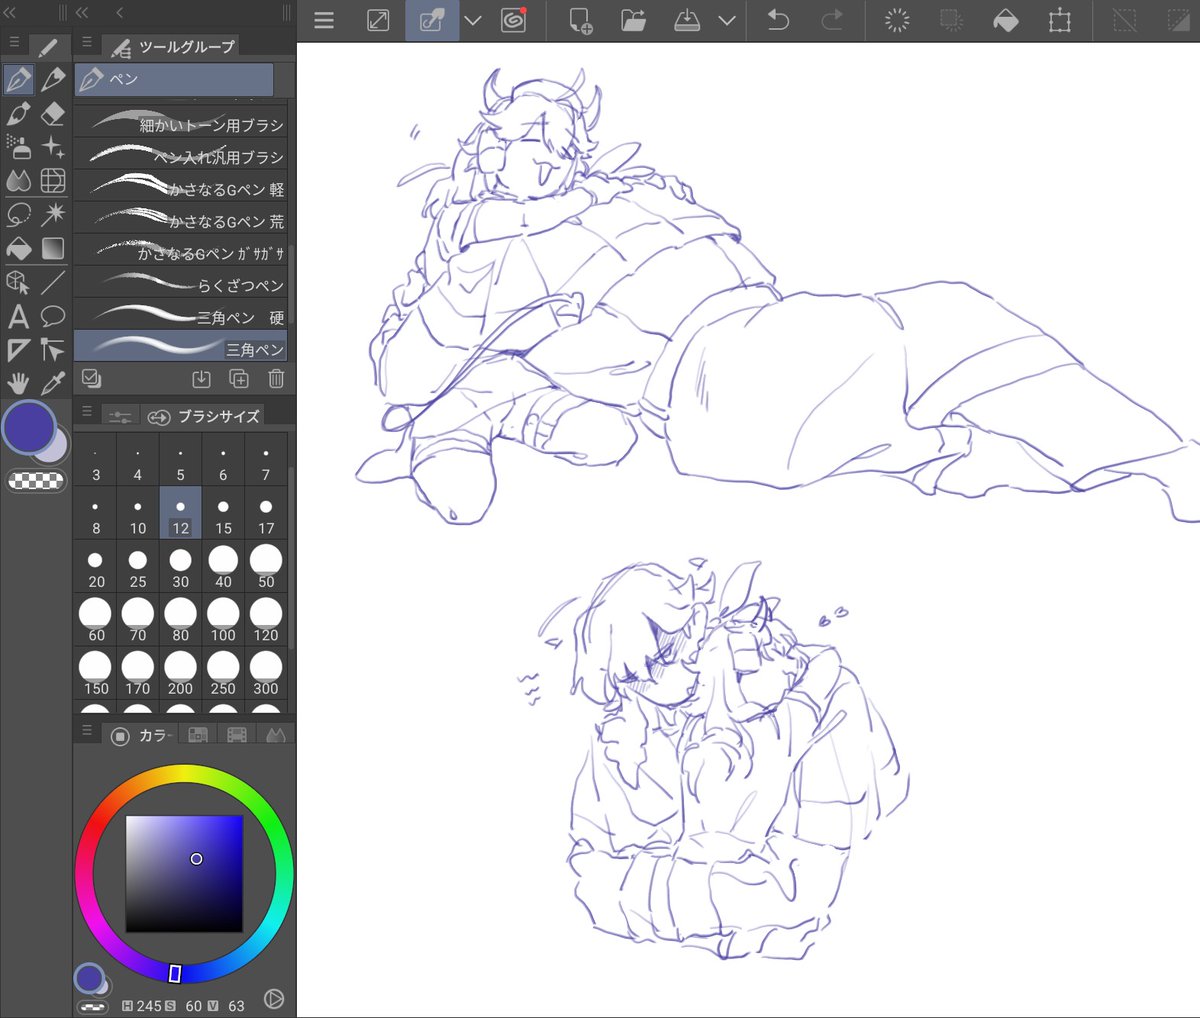Select the らくざつペン sub tool

tap(181, 284)
